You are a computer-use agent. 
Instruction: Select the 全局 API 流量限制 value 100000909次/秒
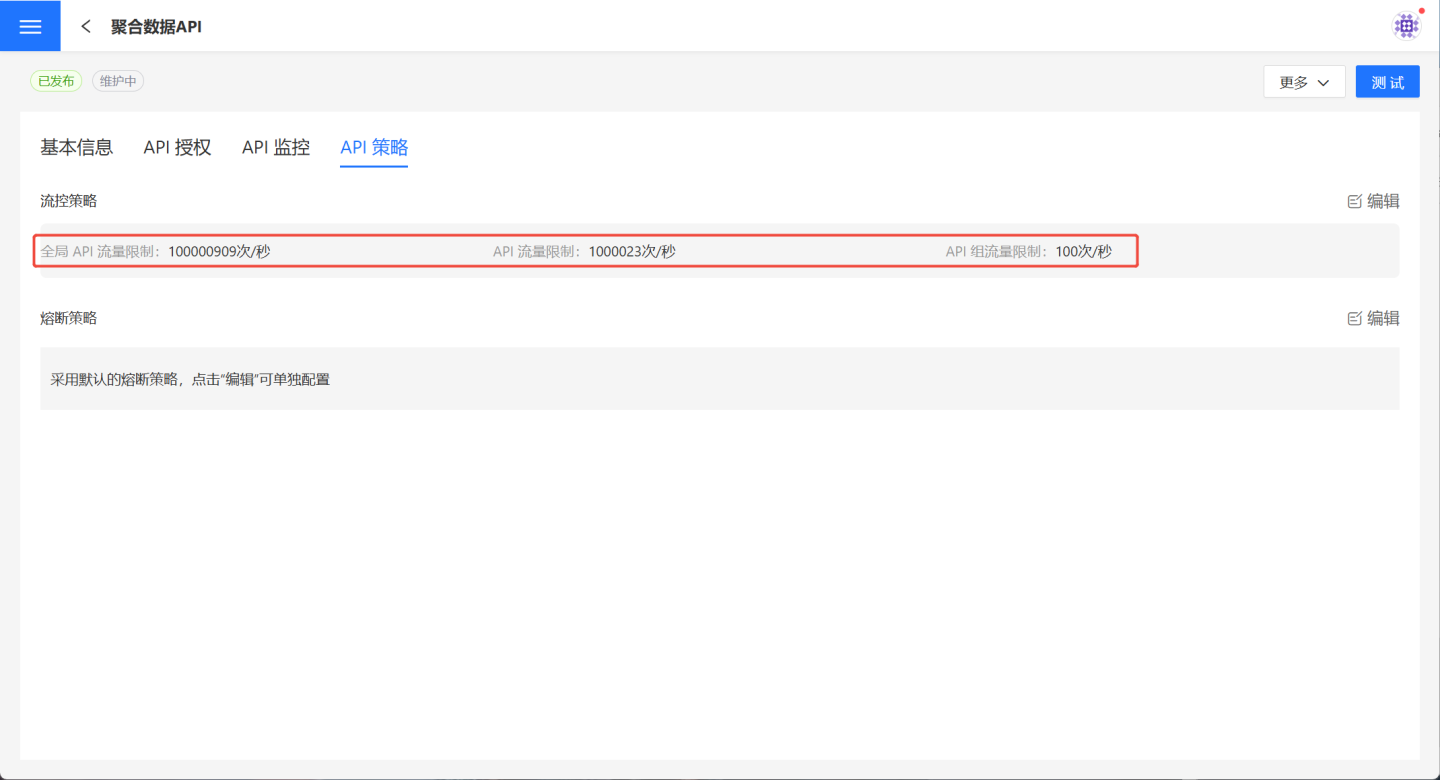(x=219, y=251)
